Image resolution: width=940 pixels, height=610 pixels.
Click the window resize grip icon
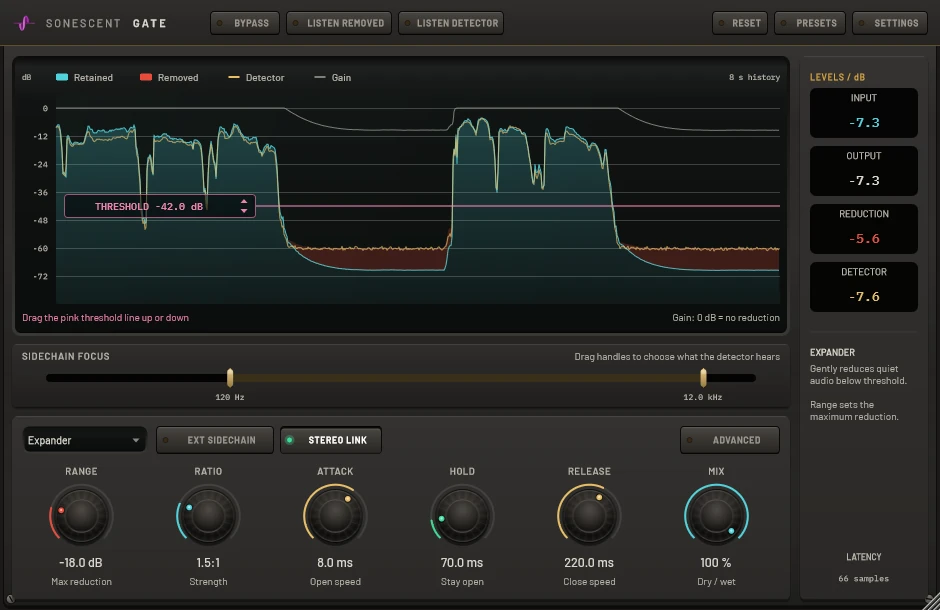pyautogui.click(x=932, y=602)
